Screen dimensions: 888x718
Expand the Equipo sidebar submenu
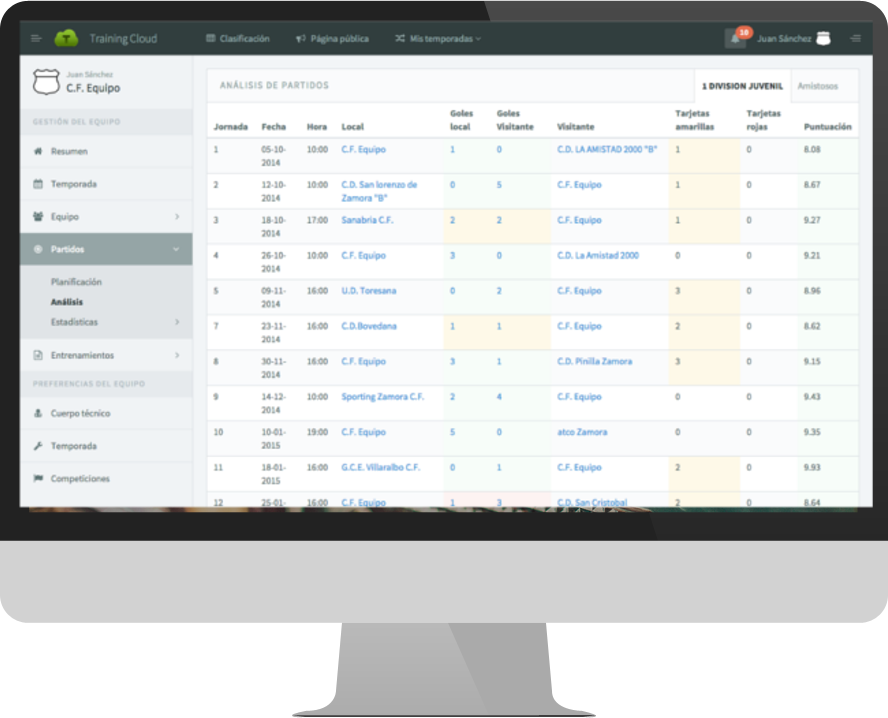click(x=177, y=217)
